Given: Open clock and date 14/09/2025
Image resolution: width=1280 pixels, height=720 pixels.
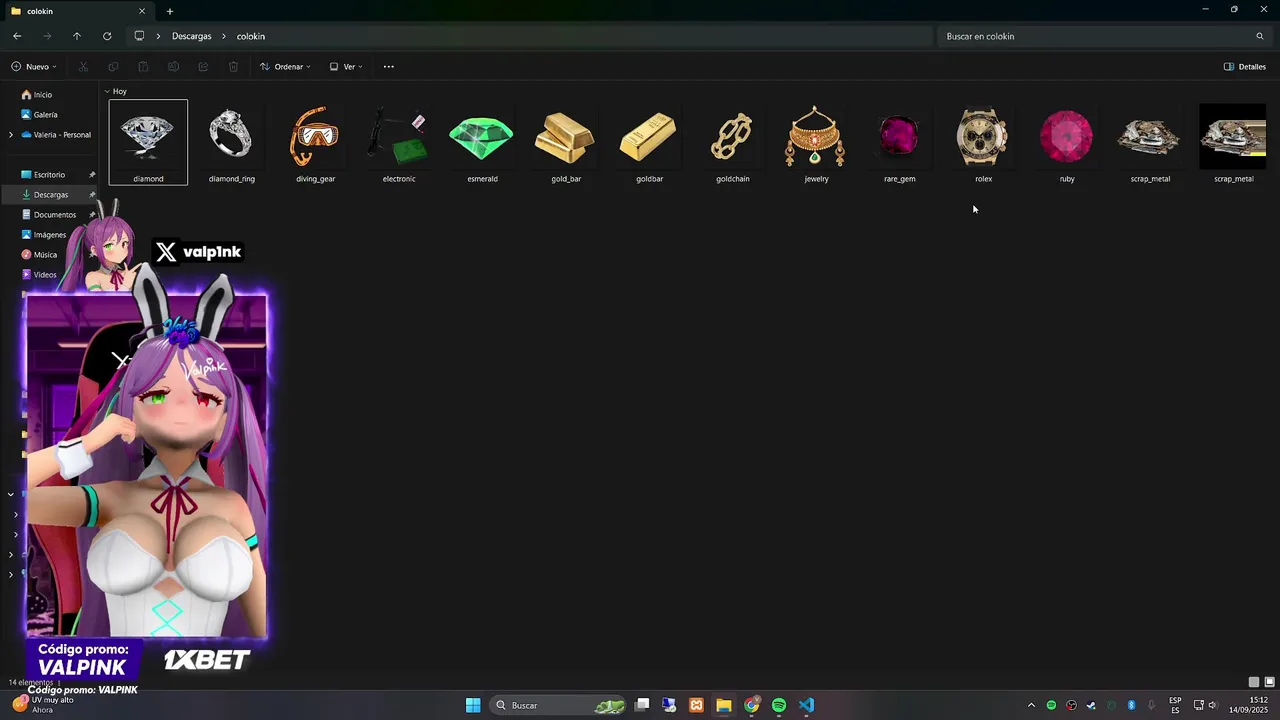Looking at the screenshot, I should (1249, 705).
